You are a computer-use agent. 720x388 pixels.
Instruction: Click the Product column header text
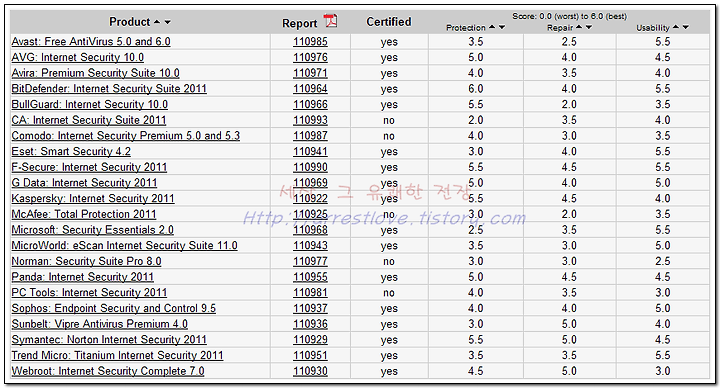(x=129, y=22)
